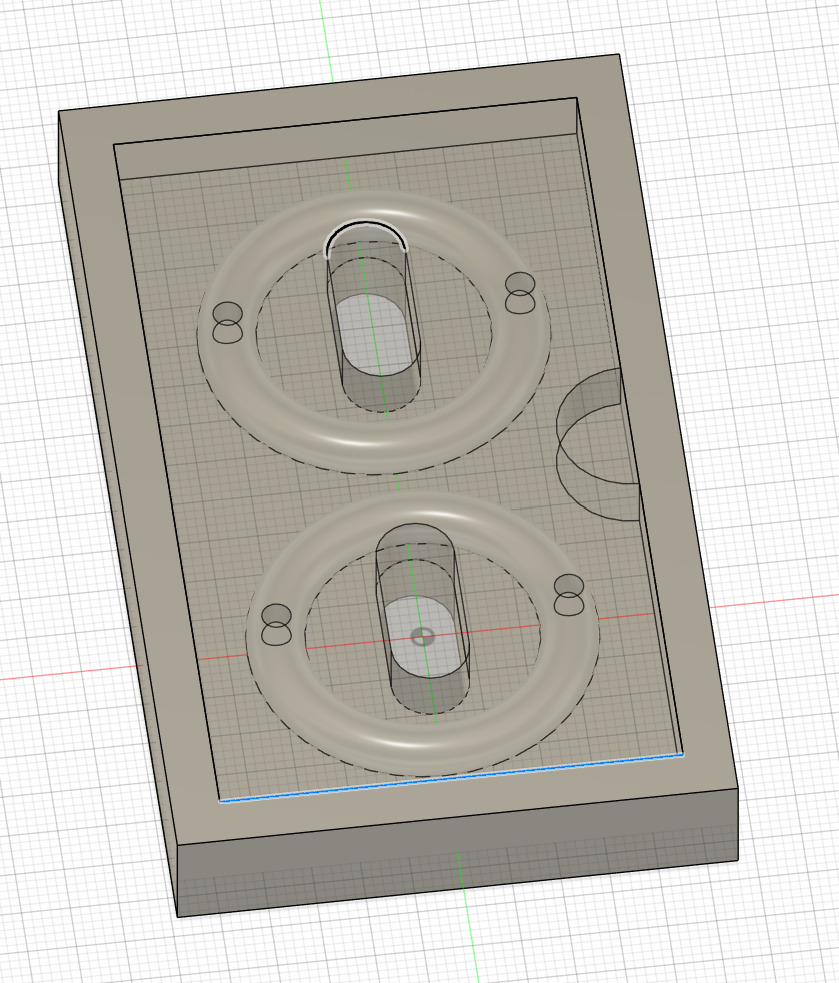Image resolution: width=839 pixels, height=983 pixels.
Task: Select the origin point in lower slot
Action: coord(423,637)
